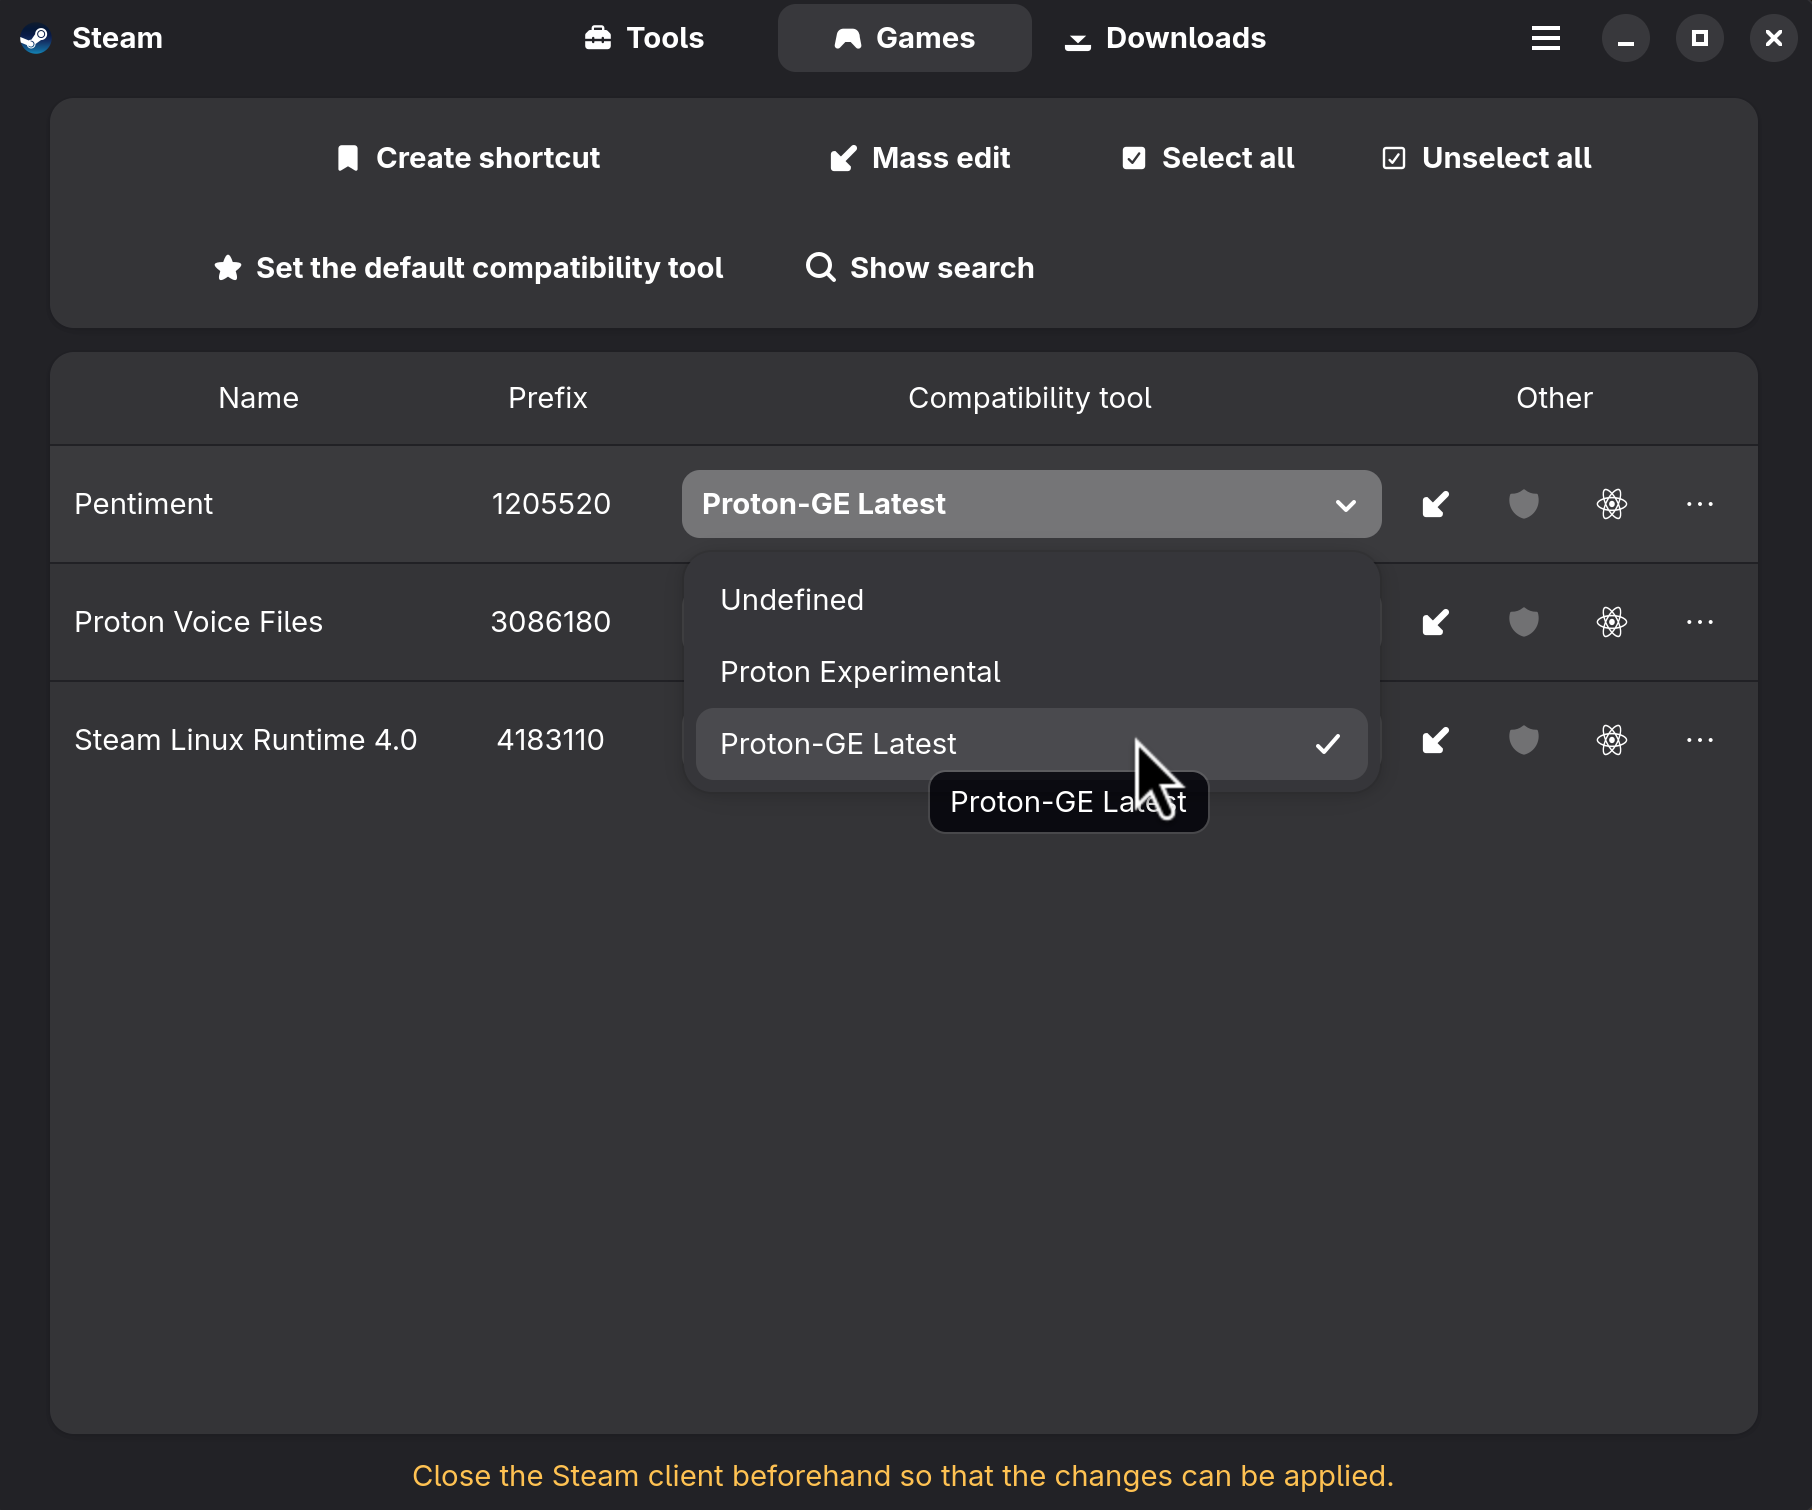Click edit icon for Steam Linux Runtime 4.0
The image size is (1812, 1510).
(1436, 740)
